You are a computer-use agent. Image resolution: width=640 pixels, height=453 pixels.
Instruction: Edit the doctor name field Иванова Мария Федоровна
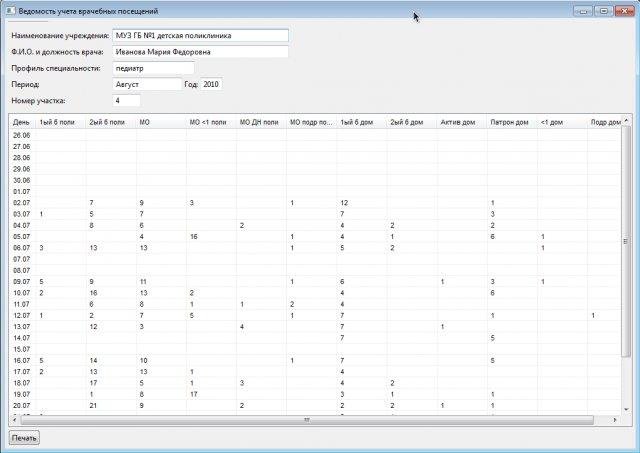[x=200, y=52]
